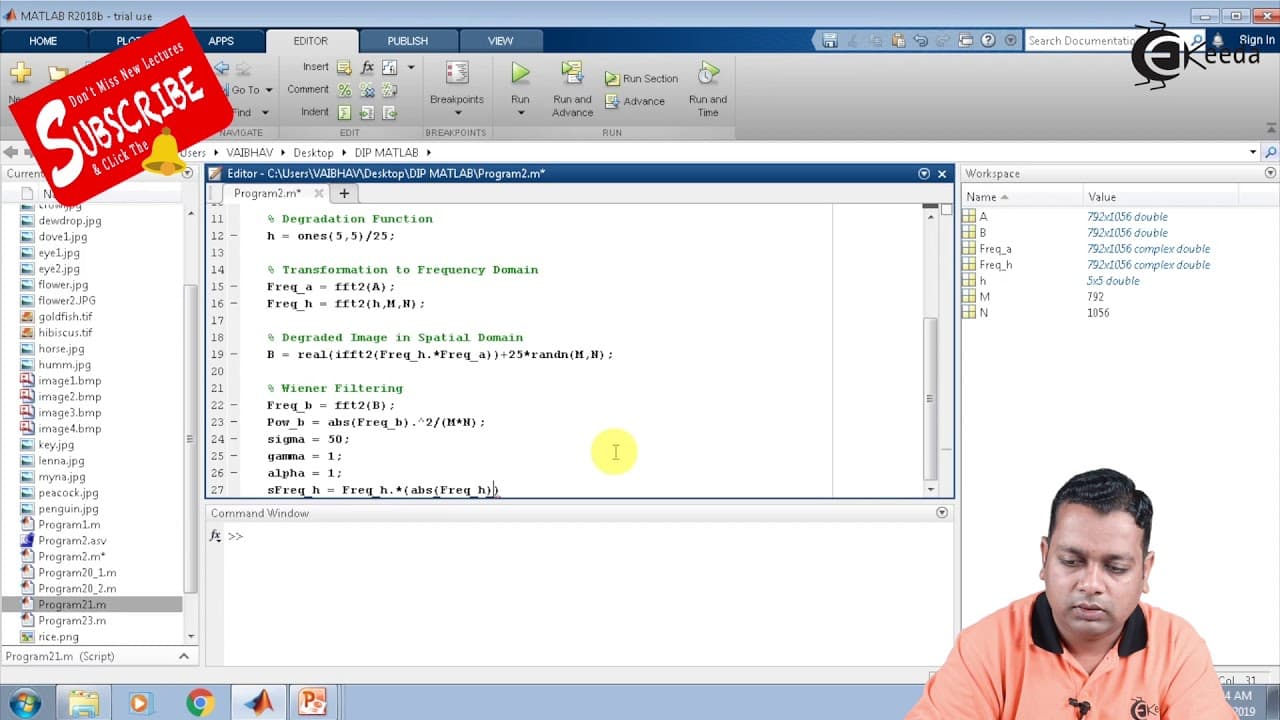Click the Decrease Indent icon

[x=389, y=113]
